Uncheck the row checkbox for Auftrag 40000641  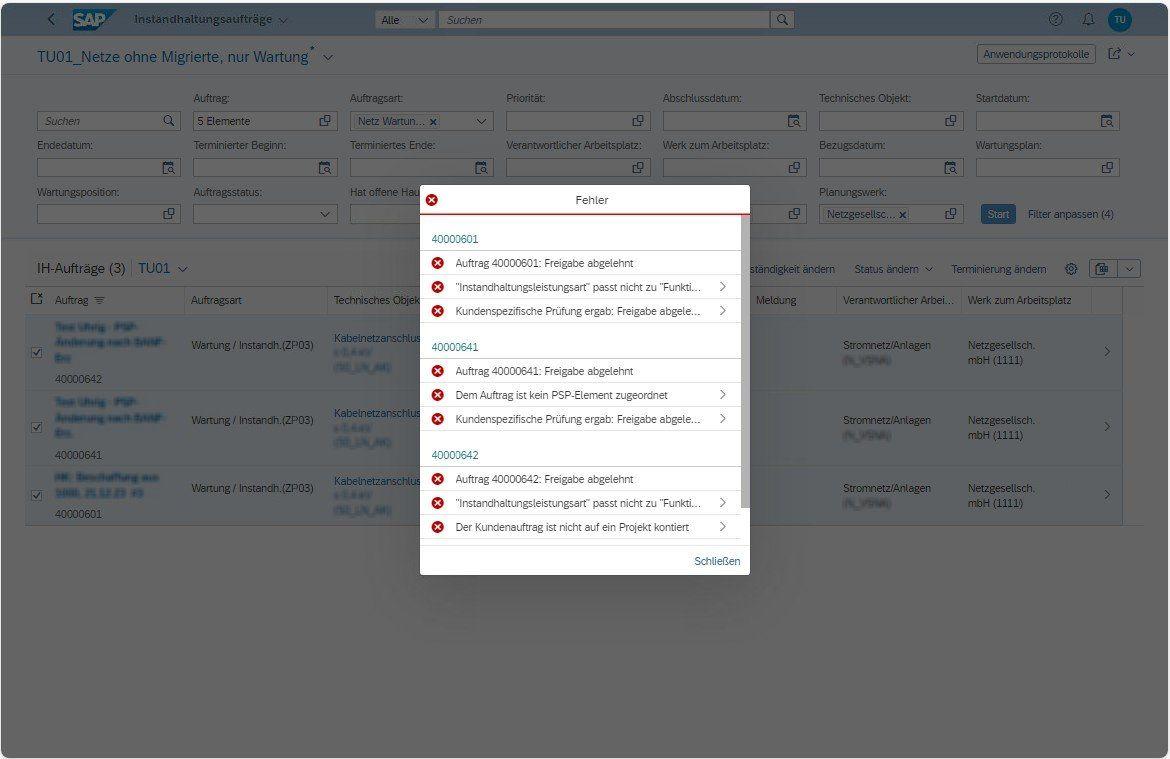point(37,426)
